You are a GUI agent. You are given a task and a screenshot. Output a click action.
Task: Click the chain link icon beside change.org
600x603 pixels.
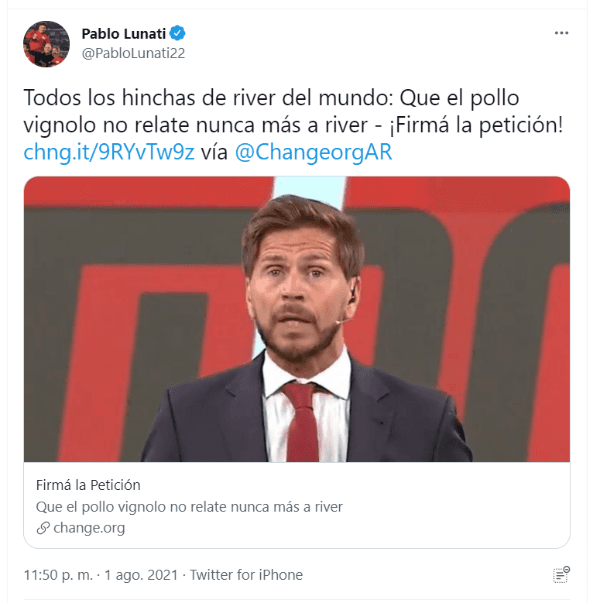click(x=43, y=528)
